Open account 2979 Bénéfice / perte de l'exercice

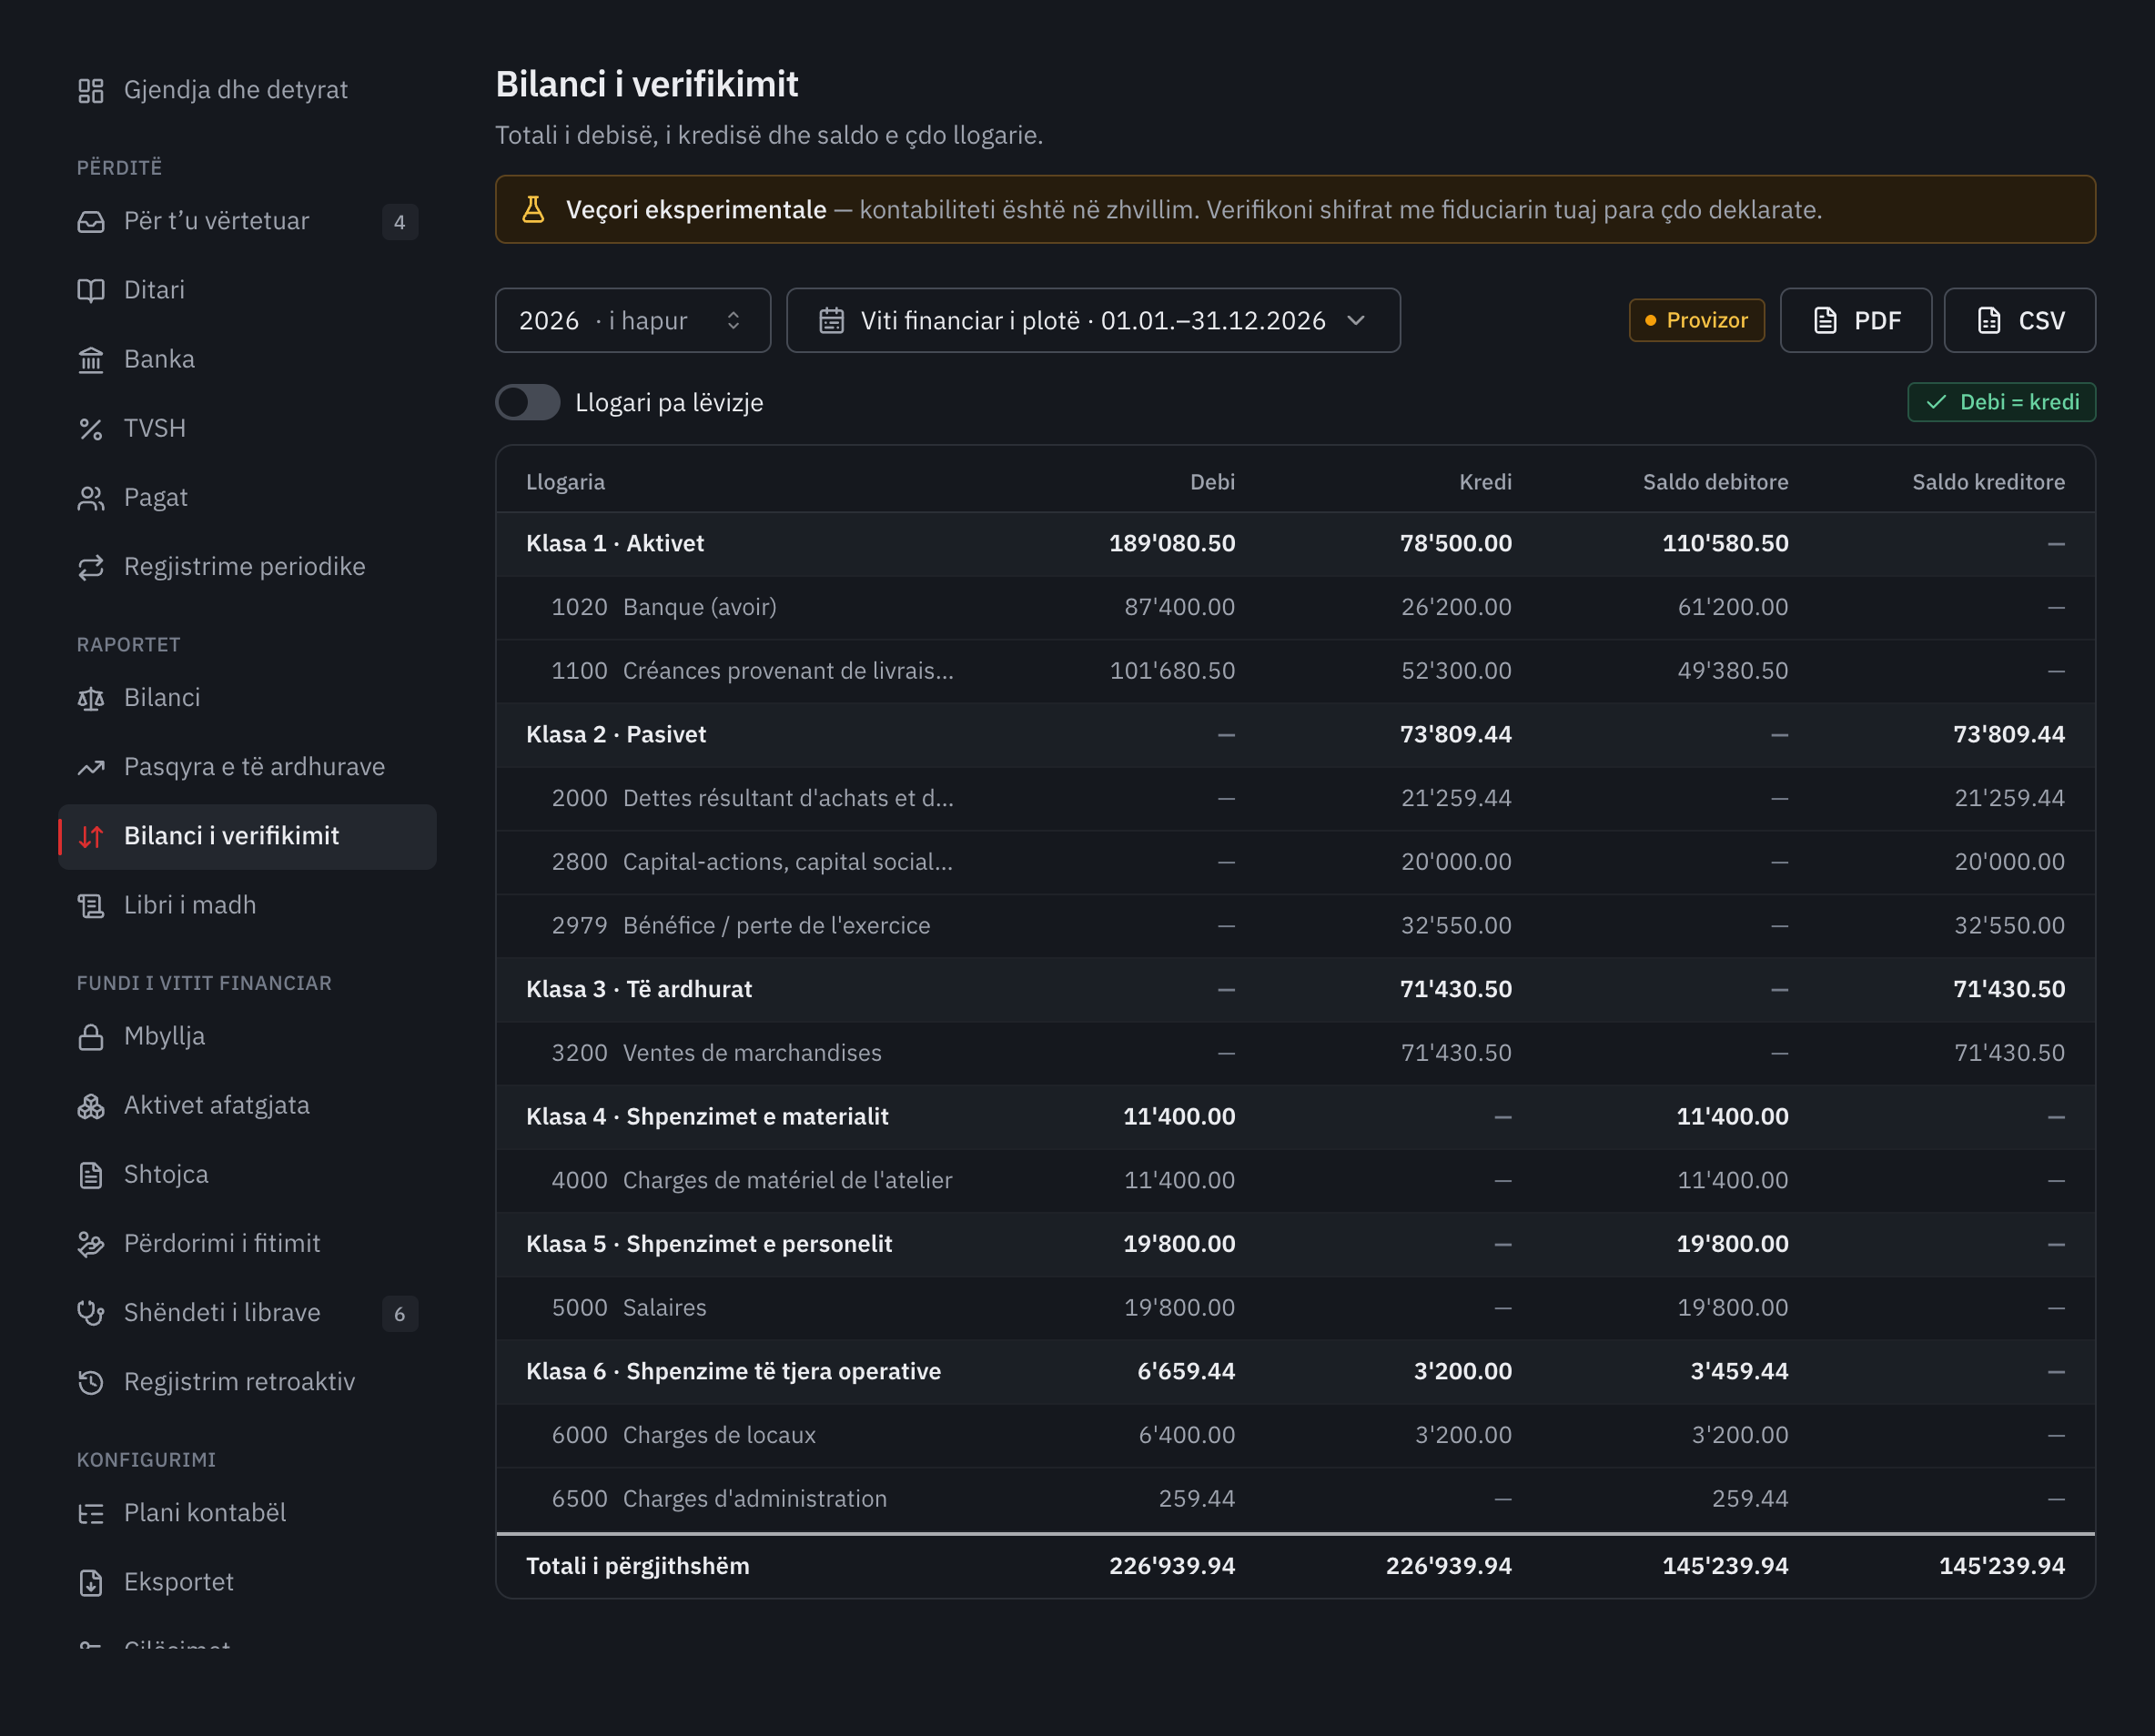tap(1295, 926)
